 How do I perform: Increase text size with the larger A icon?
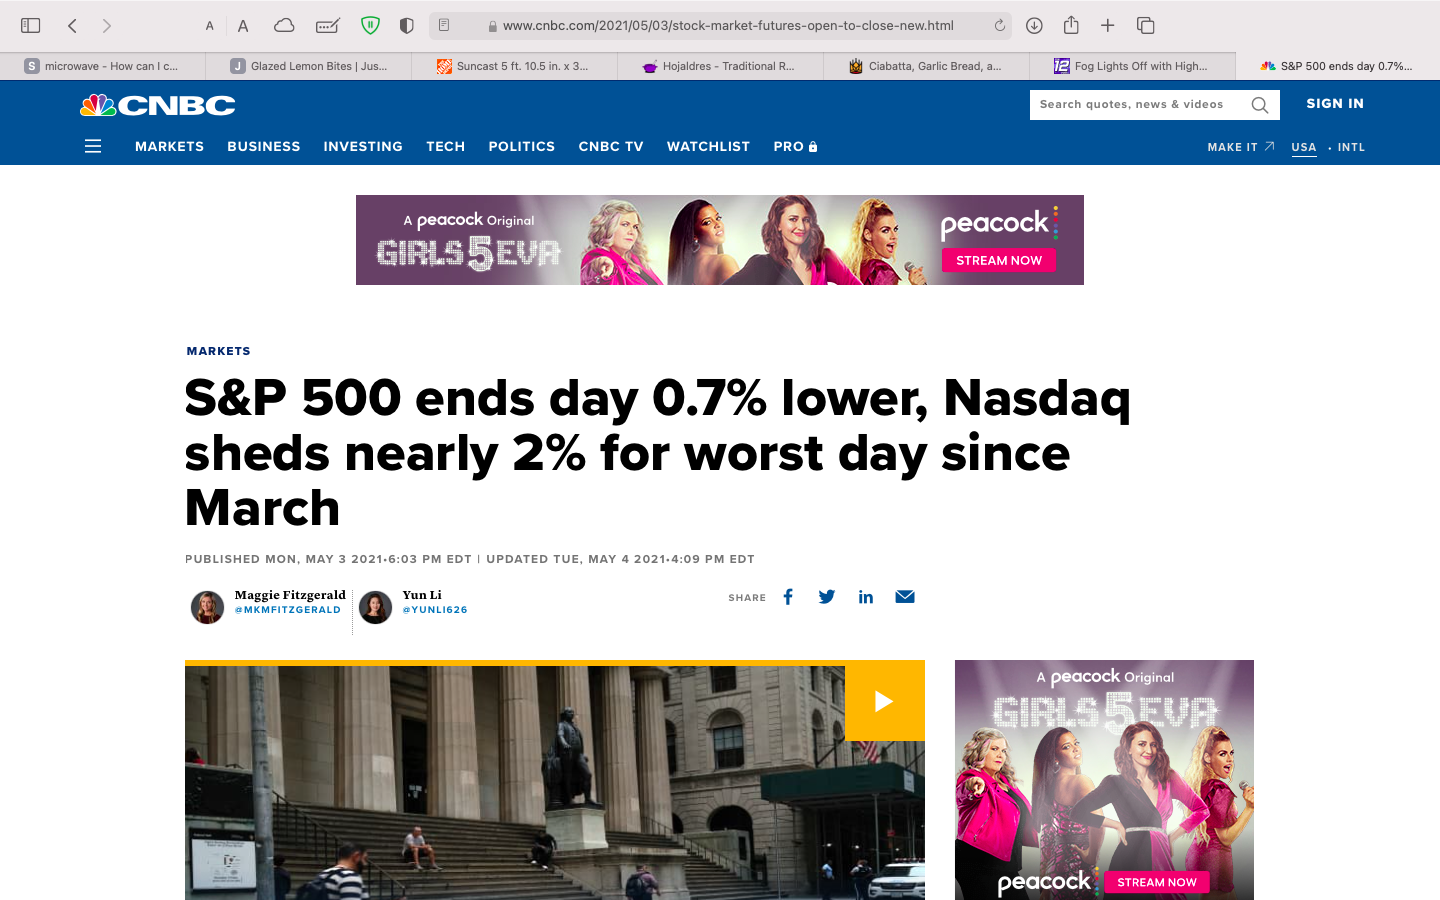tap(243, 25)
